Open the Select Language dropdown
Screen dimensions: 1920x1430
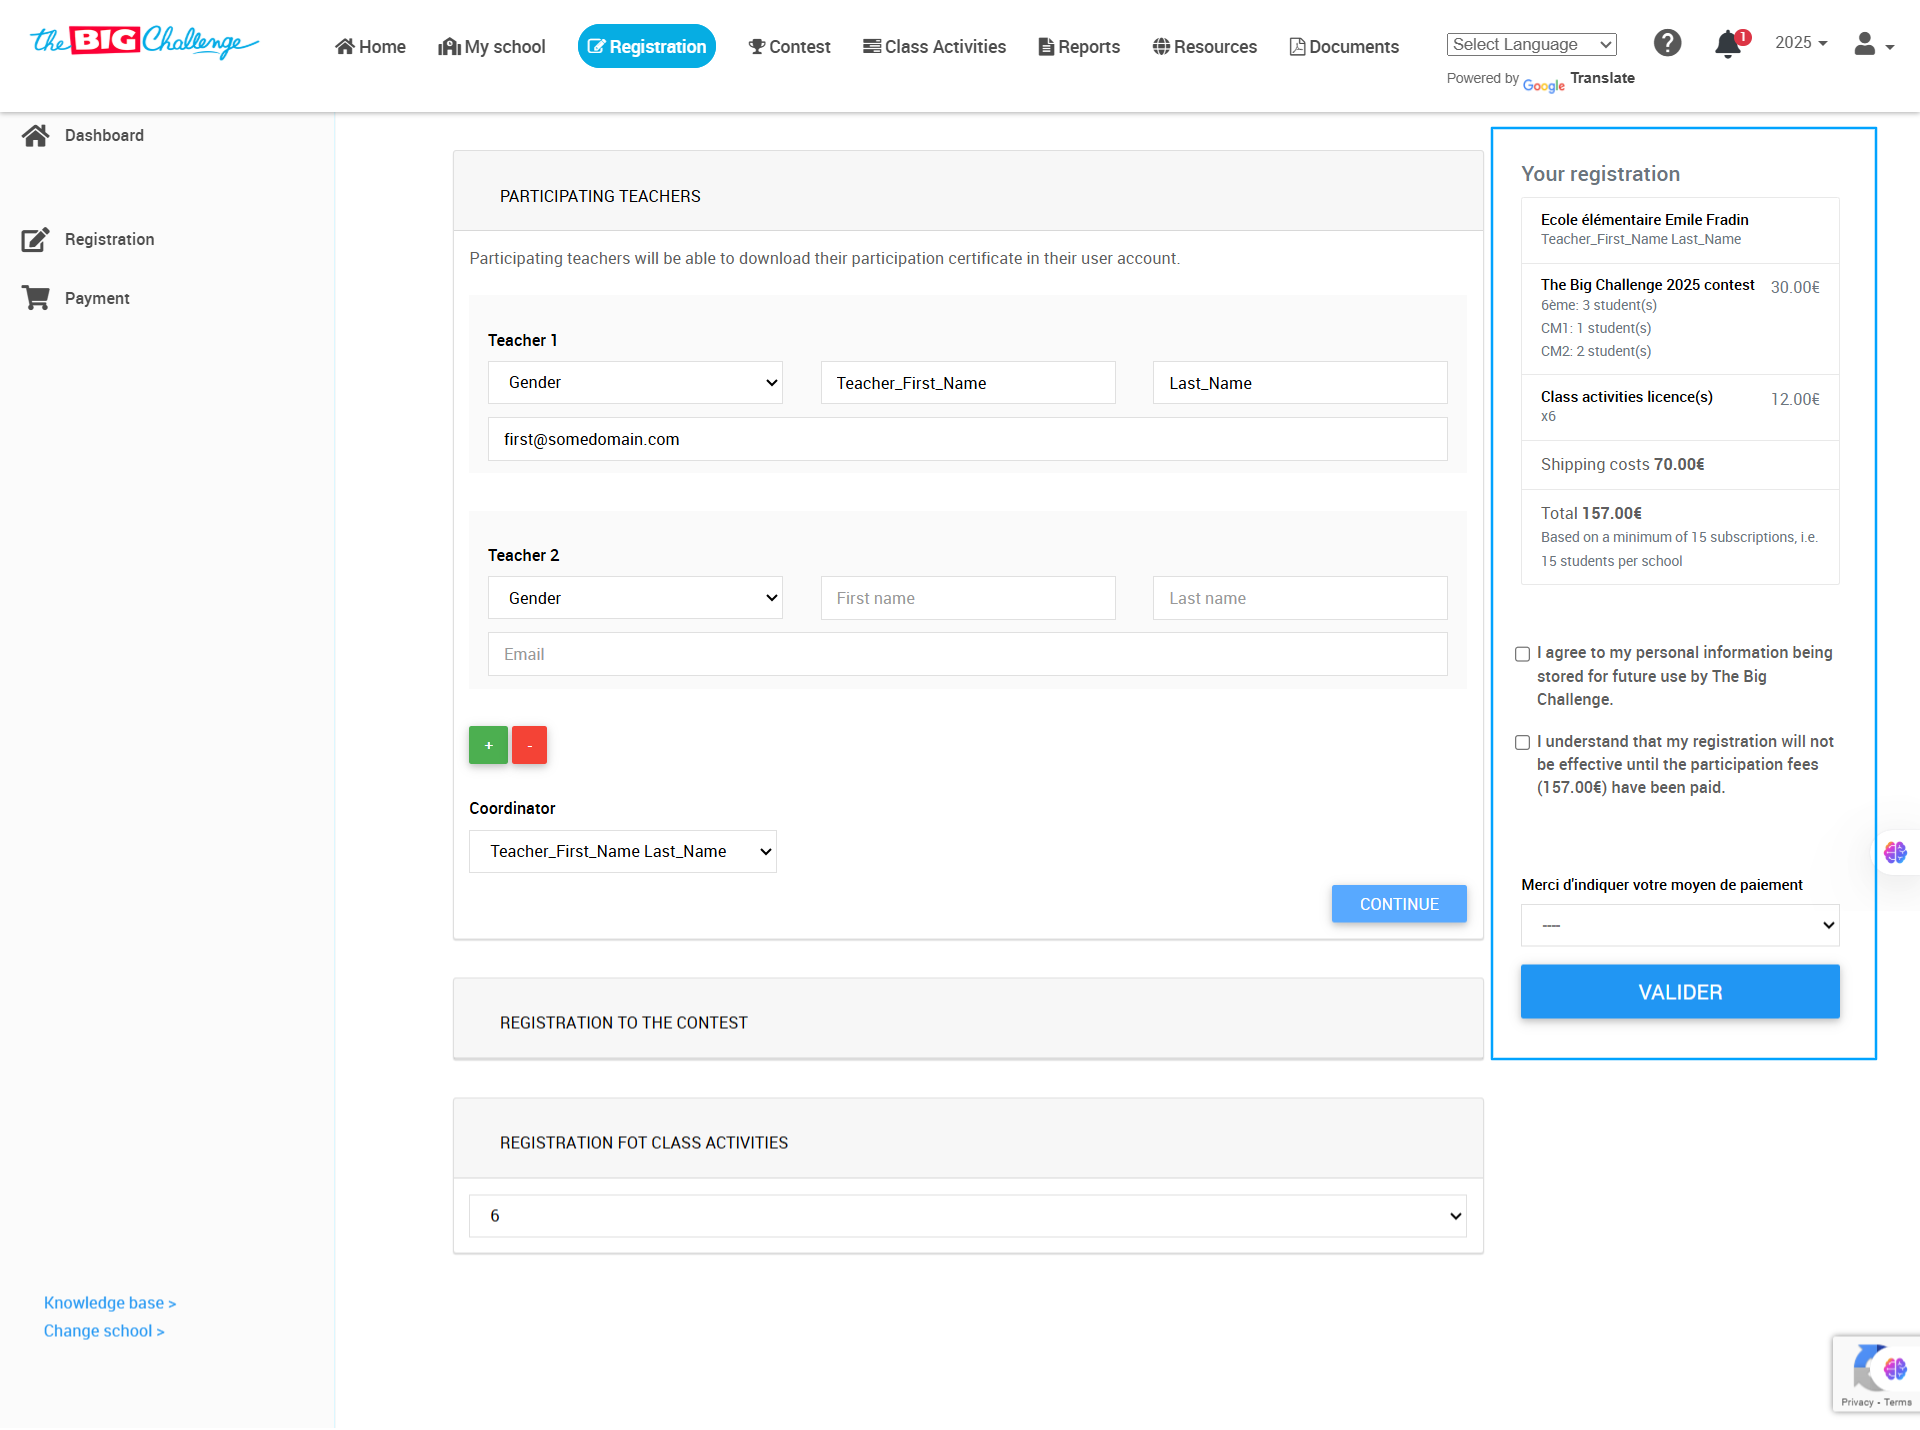[1531, 44]
